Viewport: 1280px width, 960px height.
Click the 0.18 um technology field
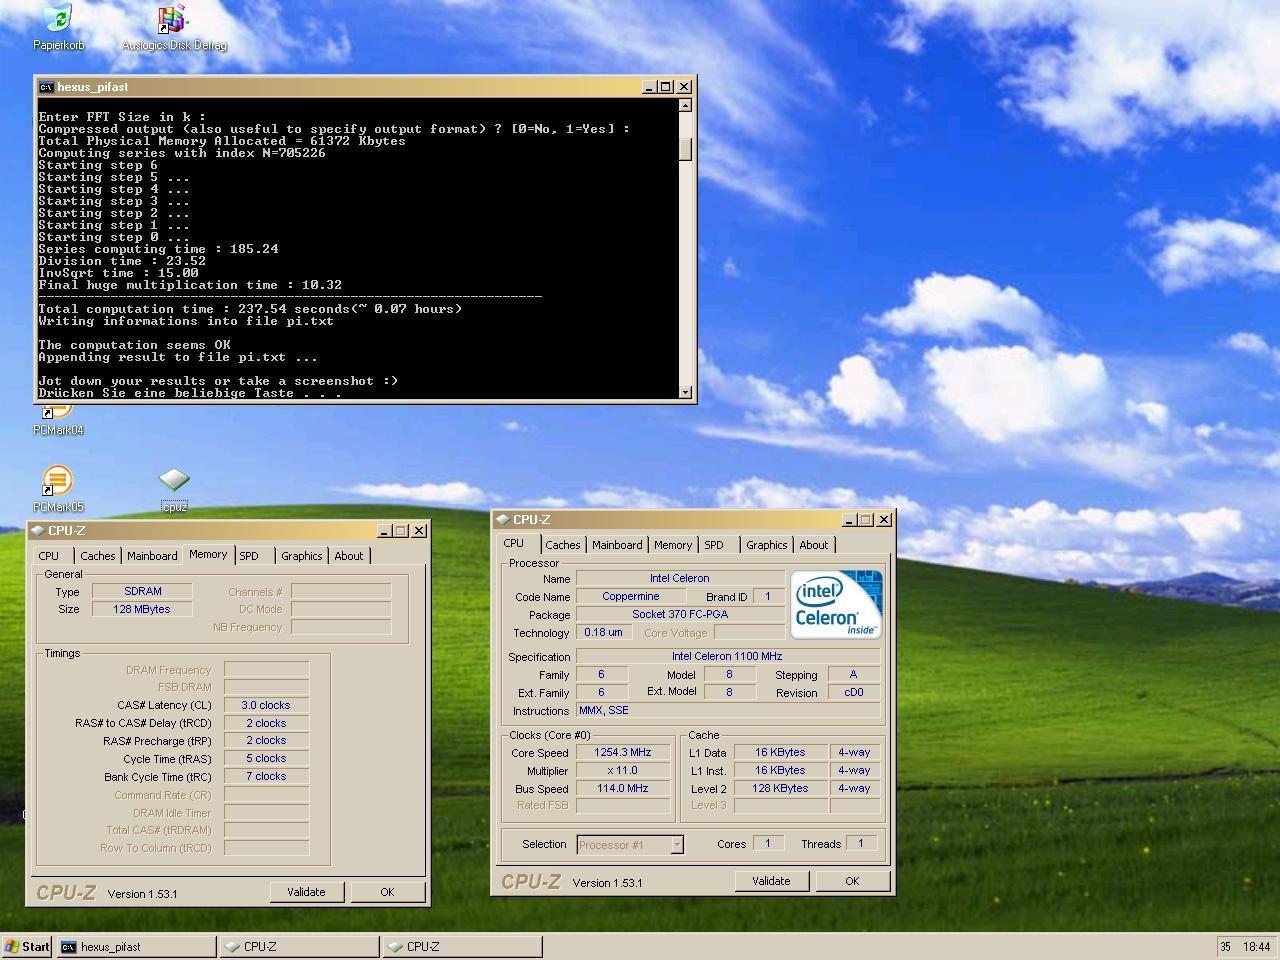(603, 632)
